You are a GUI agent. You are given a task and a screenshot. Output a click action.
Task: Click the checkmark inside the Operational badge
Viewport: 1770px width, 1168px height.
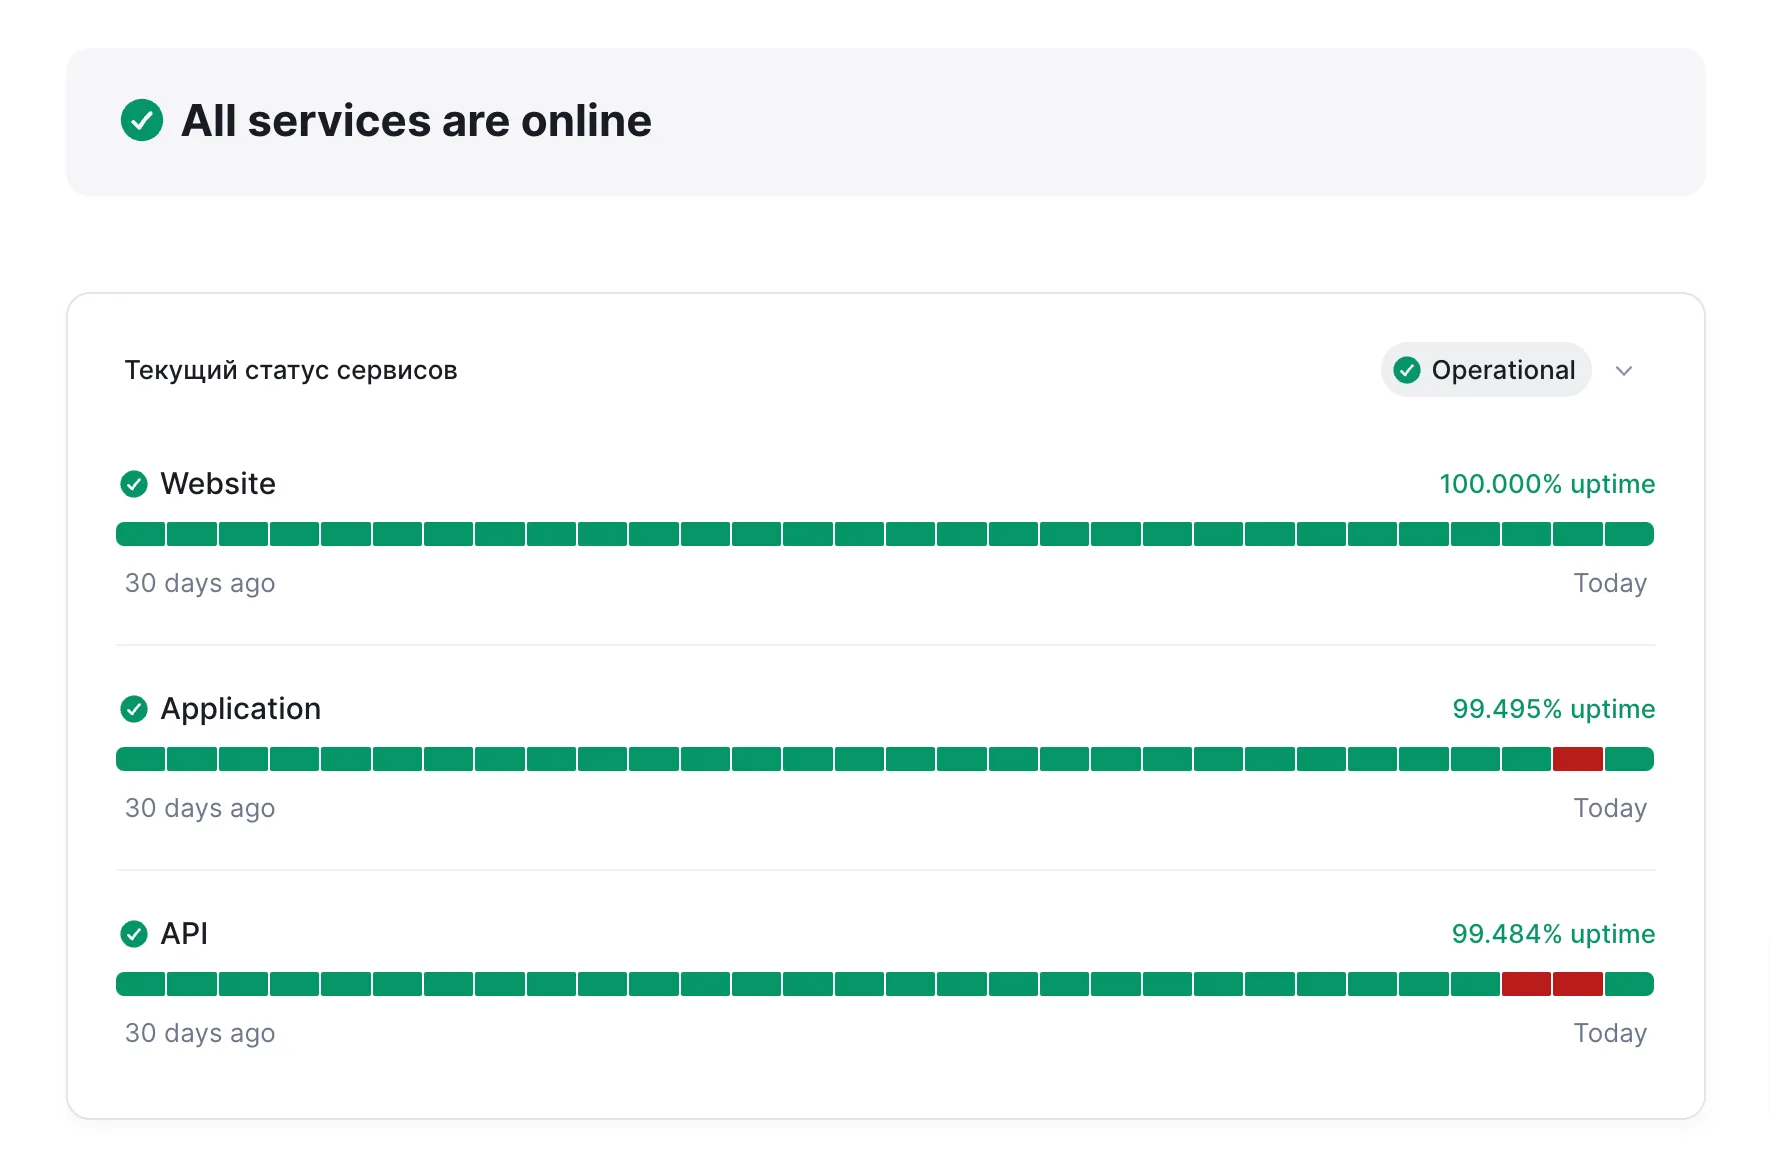[1407, 371]
